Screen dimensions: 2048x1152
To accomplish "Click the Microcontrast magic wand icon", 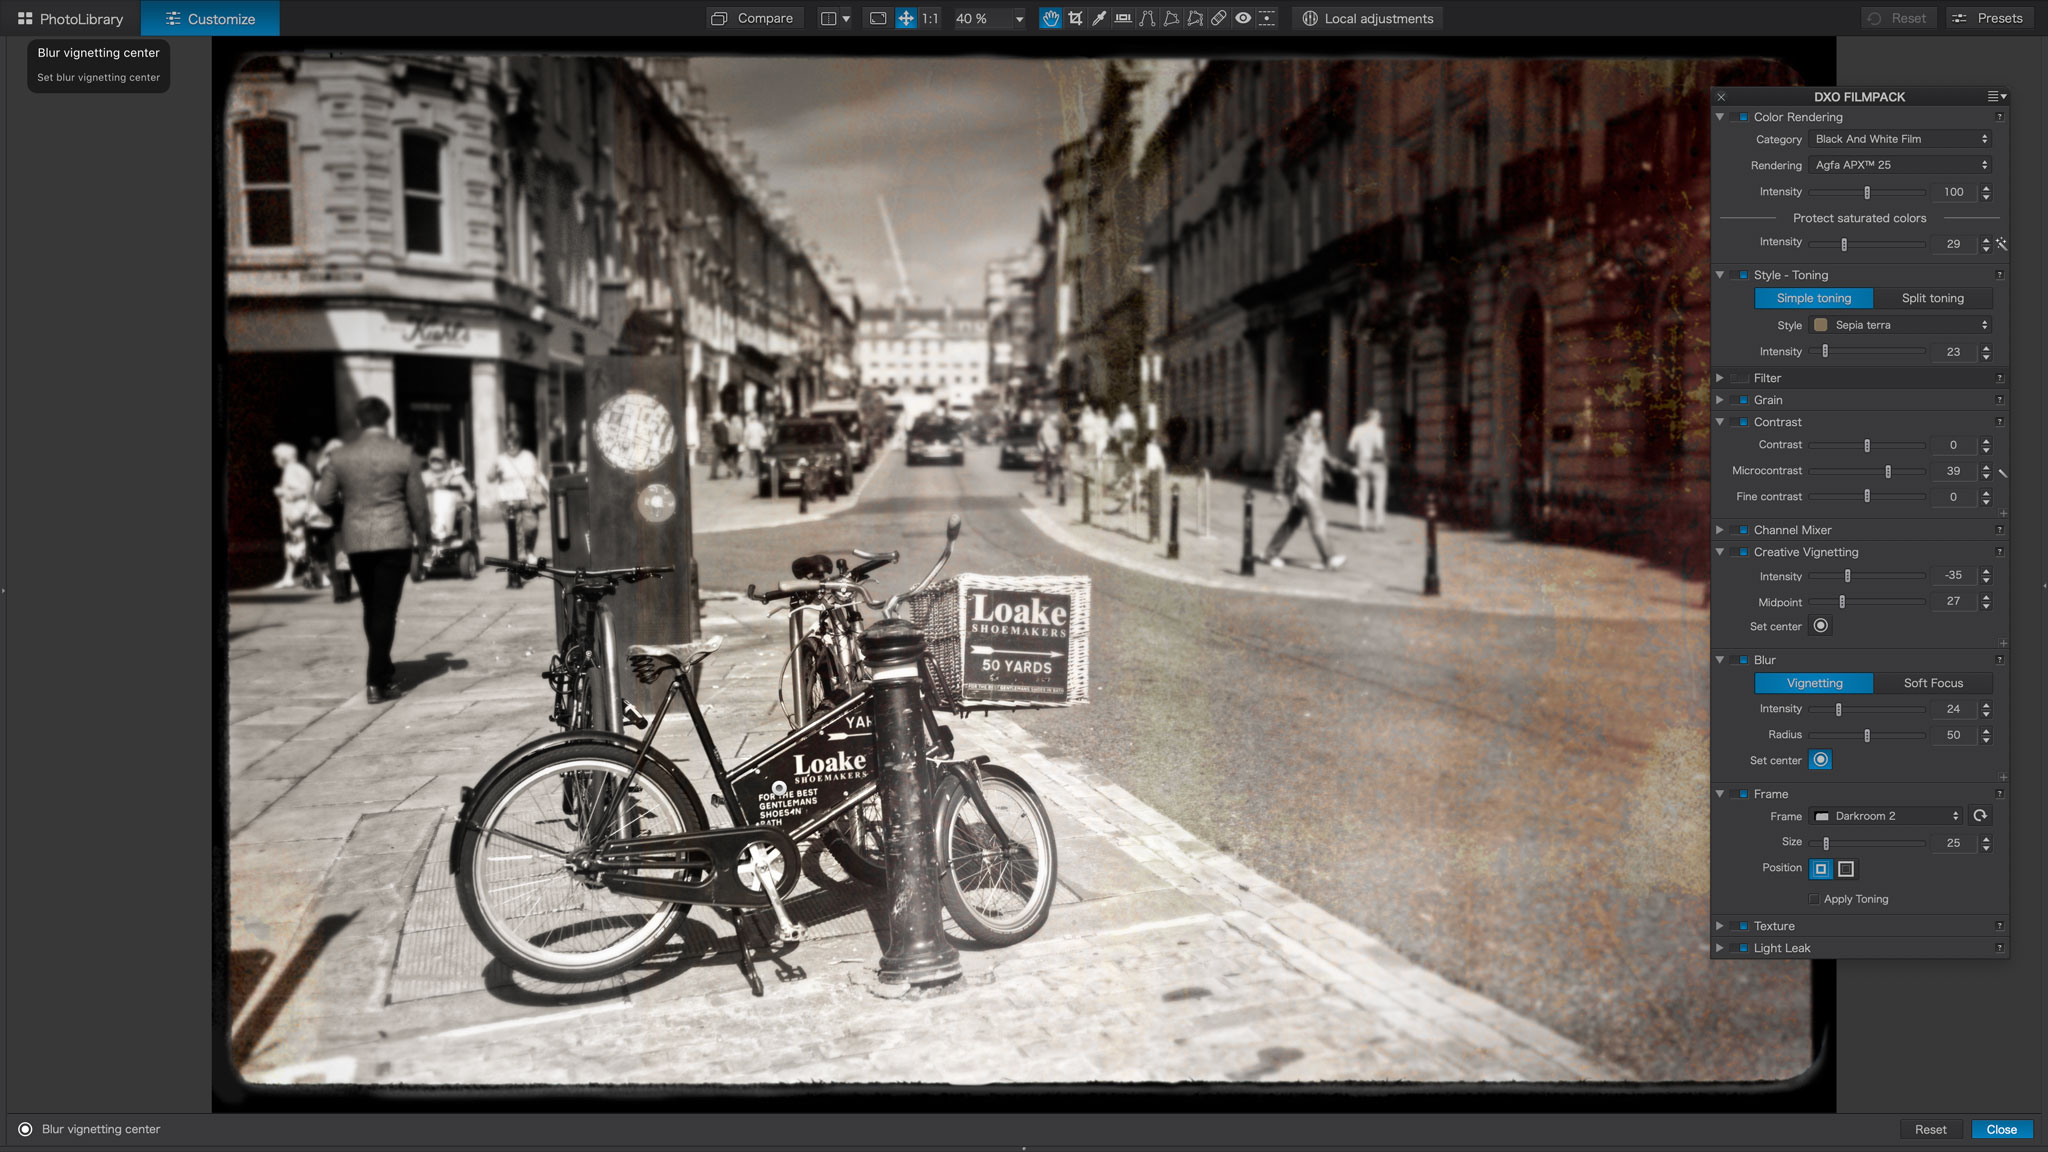I will click(2002, 472).
